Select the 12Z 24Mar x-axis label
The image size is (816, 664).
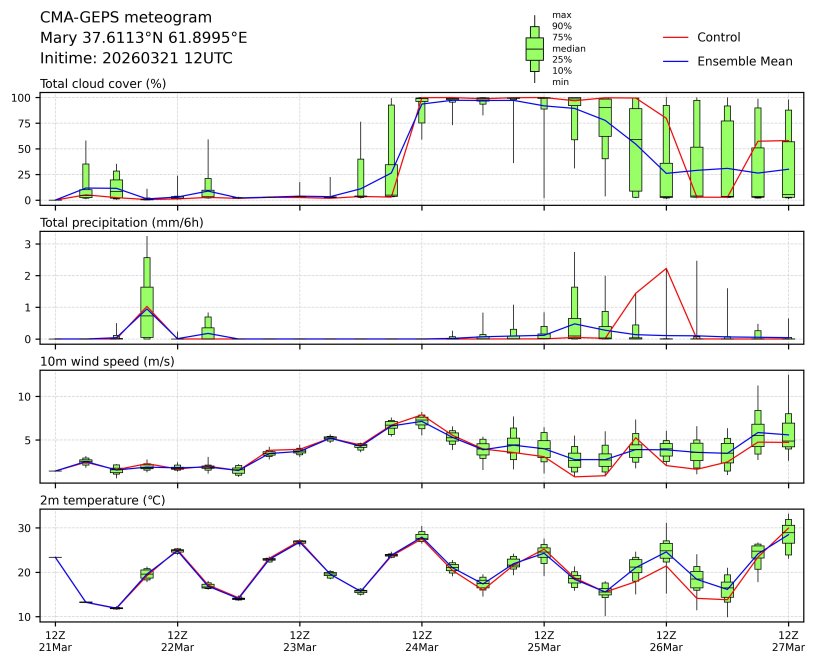422,641
